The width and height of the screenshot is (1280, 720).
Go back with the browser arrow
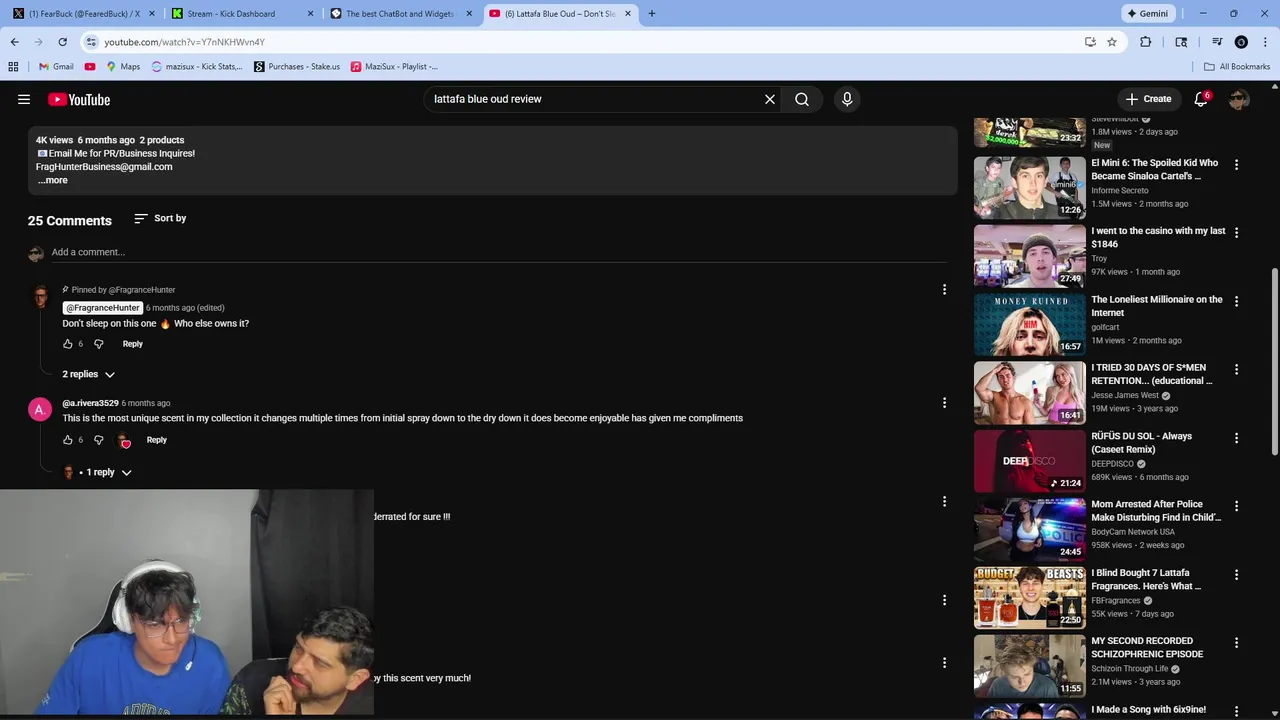coord(15,42)
